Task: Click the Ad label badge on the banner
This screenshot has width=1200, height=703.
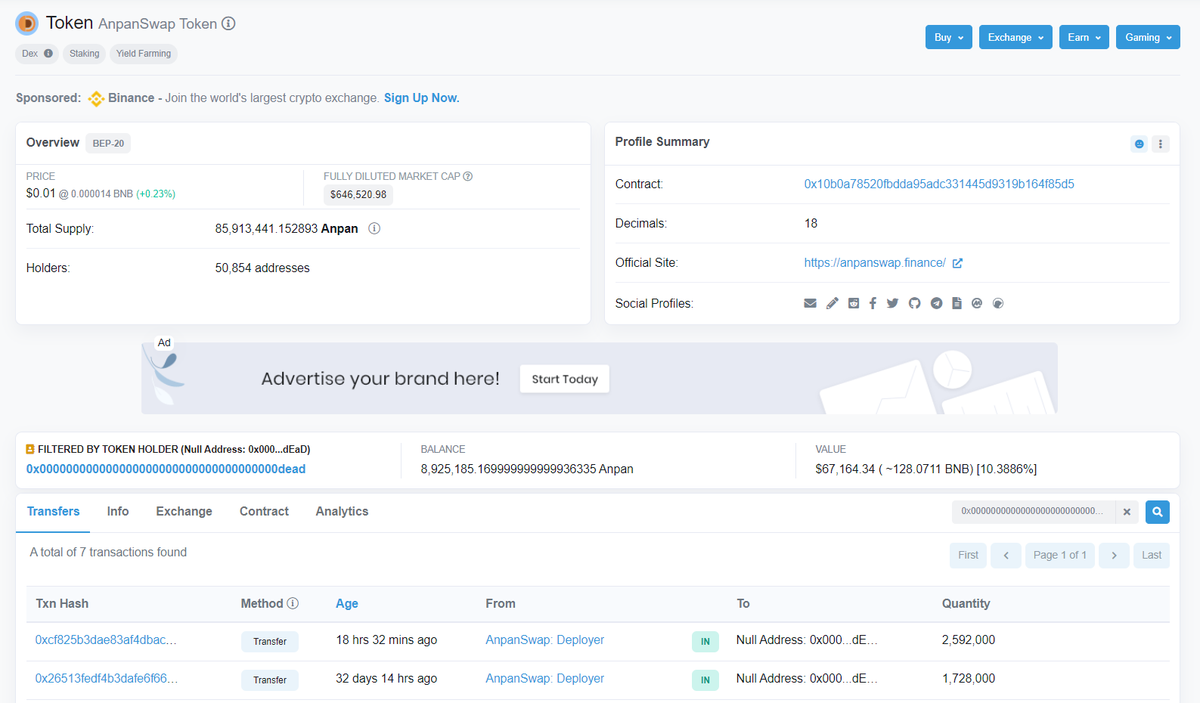Action: [x=164, y=343]
